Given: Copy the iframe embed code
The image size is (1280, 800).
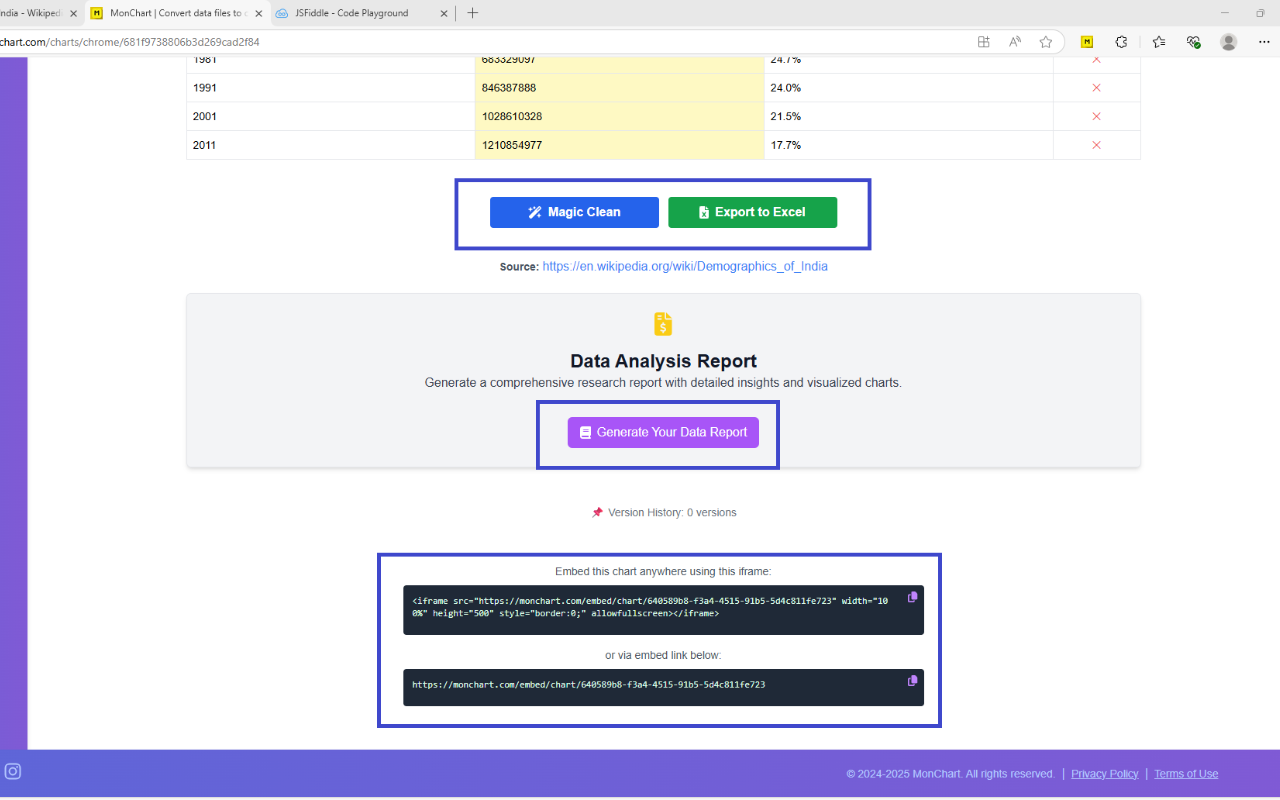Looking at the screenshot, I should tap(911, 596).
